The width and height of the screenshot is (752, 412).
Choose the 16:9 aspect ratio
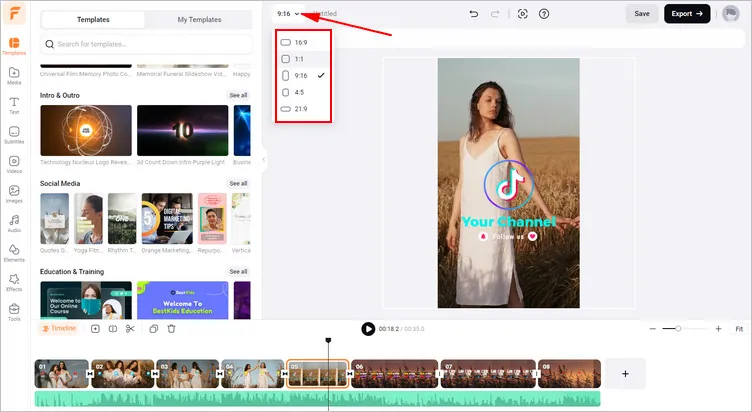pos(303,42)
